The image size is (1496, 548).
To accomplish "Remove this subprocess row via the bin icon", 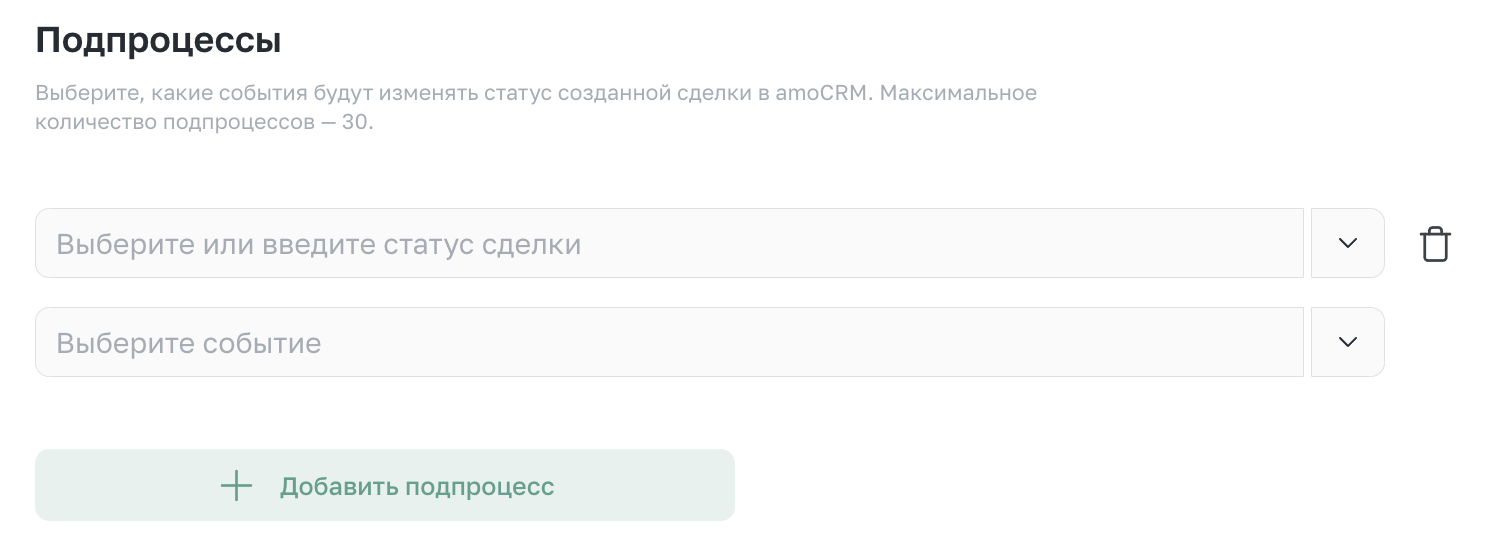I will pyautogui.click(x=1435, y=244).
